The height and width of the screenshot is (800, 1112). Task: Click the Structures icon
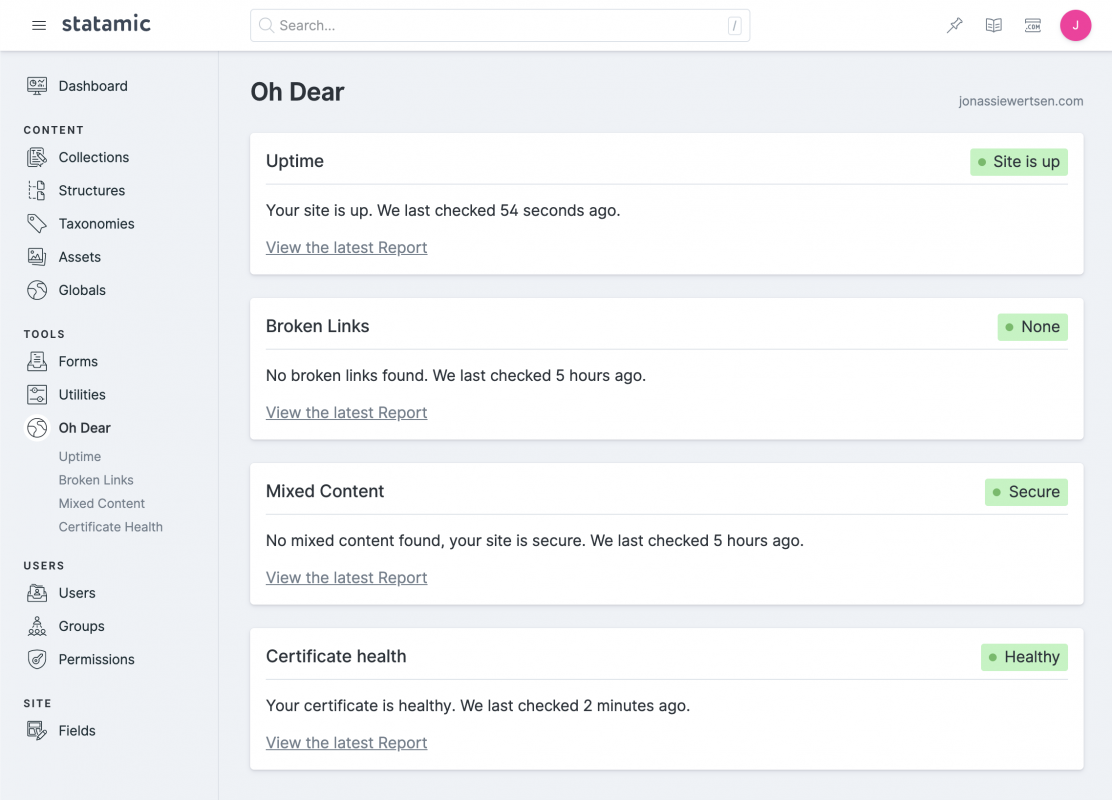click(36, 190)
